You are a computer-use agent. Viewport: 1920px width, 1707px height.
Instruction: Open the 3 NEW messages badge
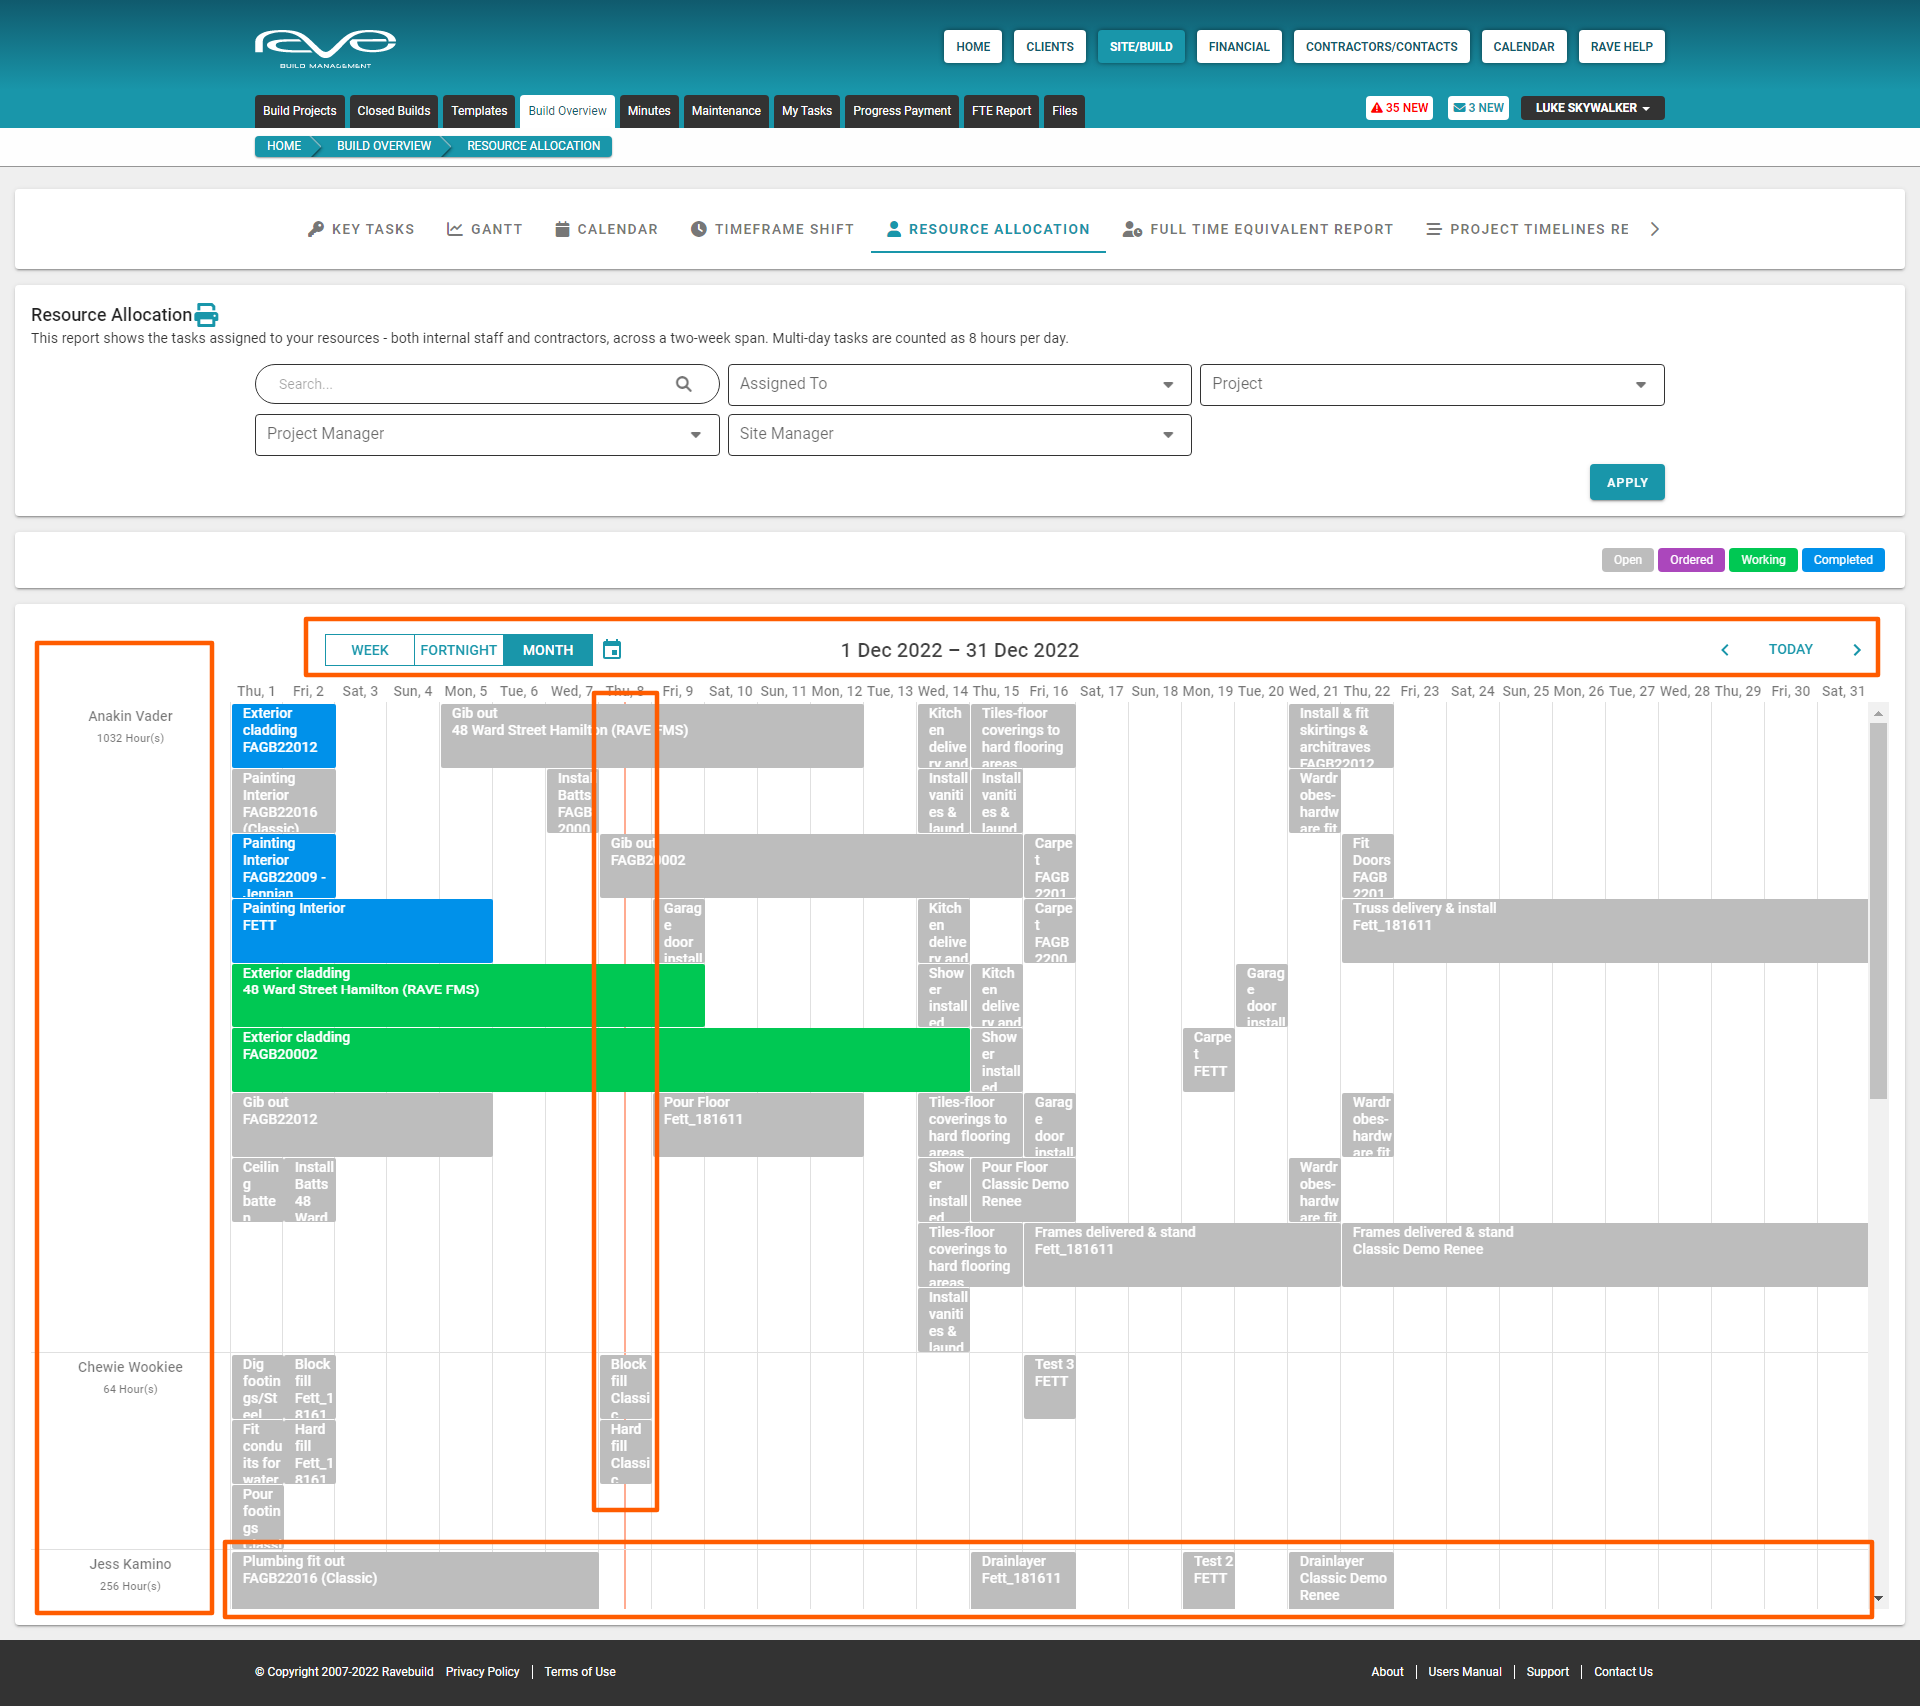click(x=1478, y=108)
